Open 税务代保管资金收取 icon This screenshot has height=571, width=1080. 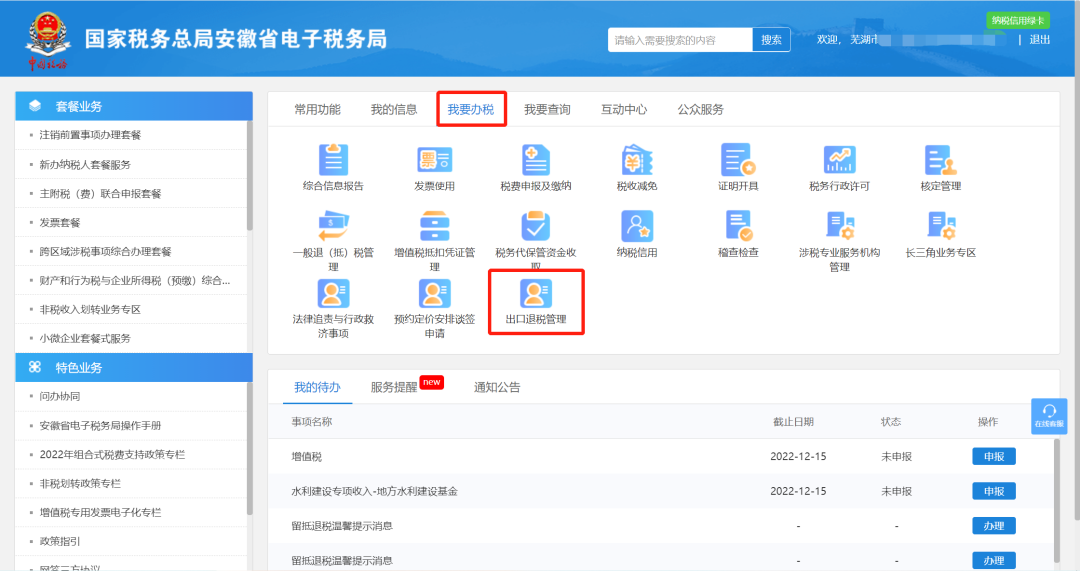coord(535,226)
